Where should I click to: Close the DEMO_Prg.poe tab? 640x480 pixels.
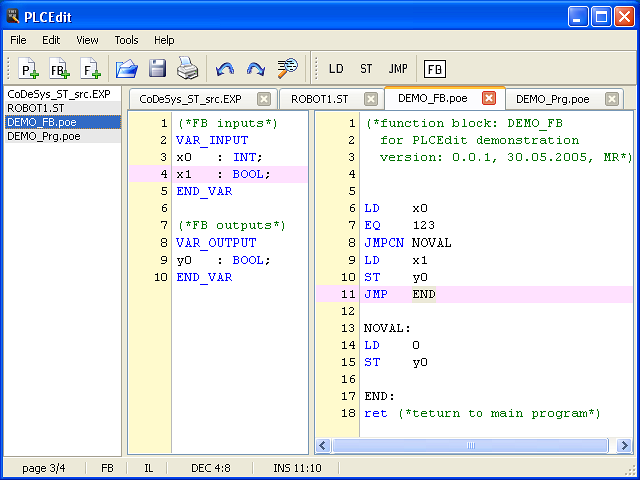(611, 99)
